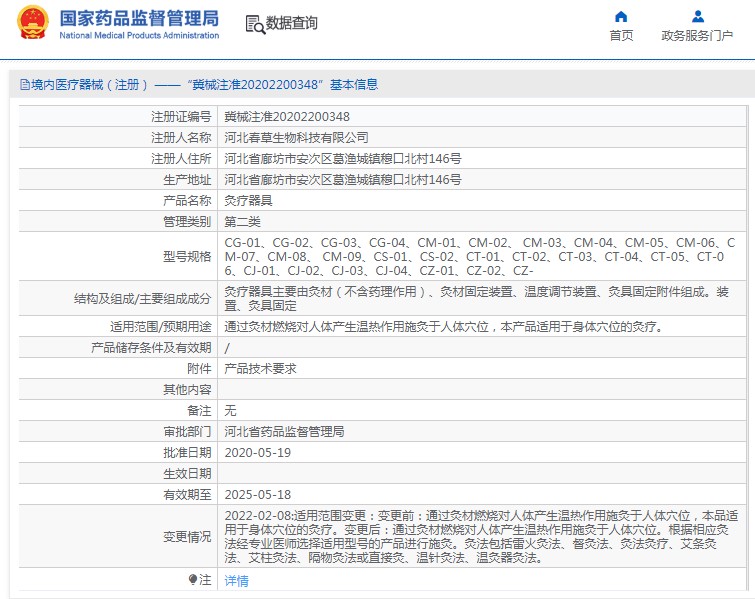Click 国家药品监督管理局 title
755x599 pixels.
pyautogui.click(x=139, y=18)
